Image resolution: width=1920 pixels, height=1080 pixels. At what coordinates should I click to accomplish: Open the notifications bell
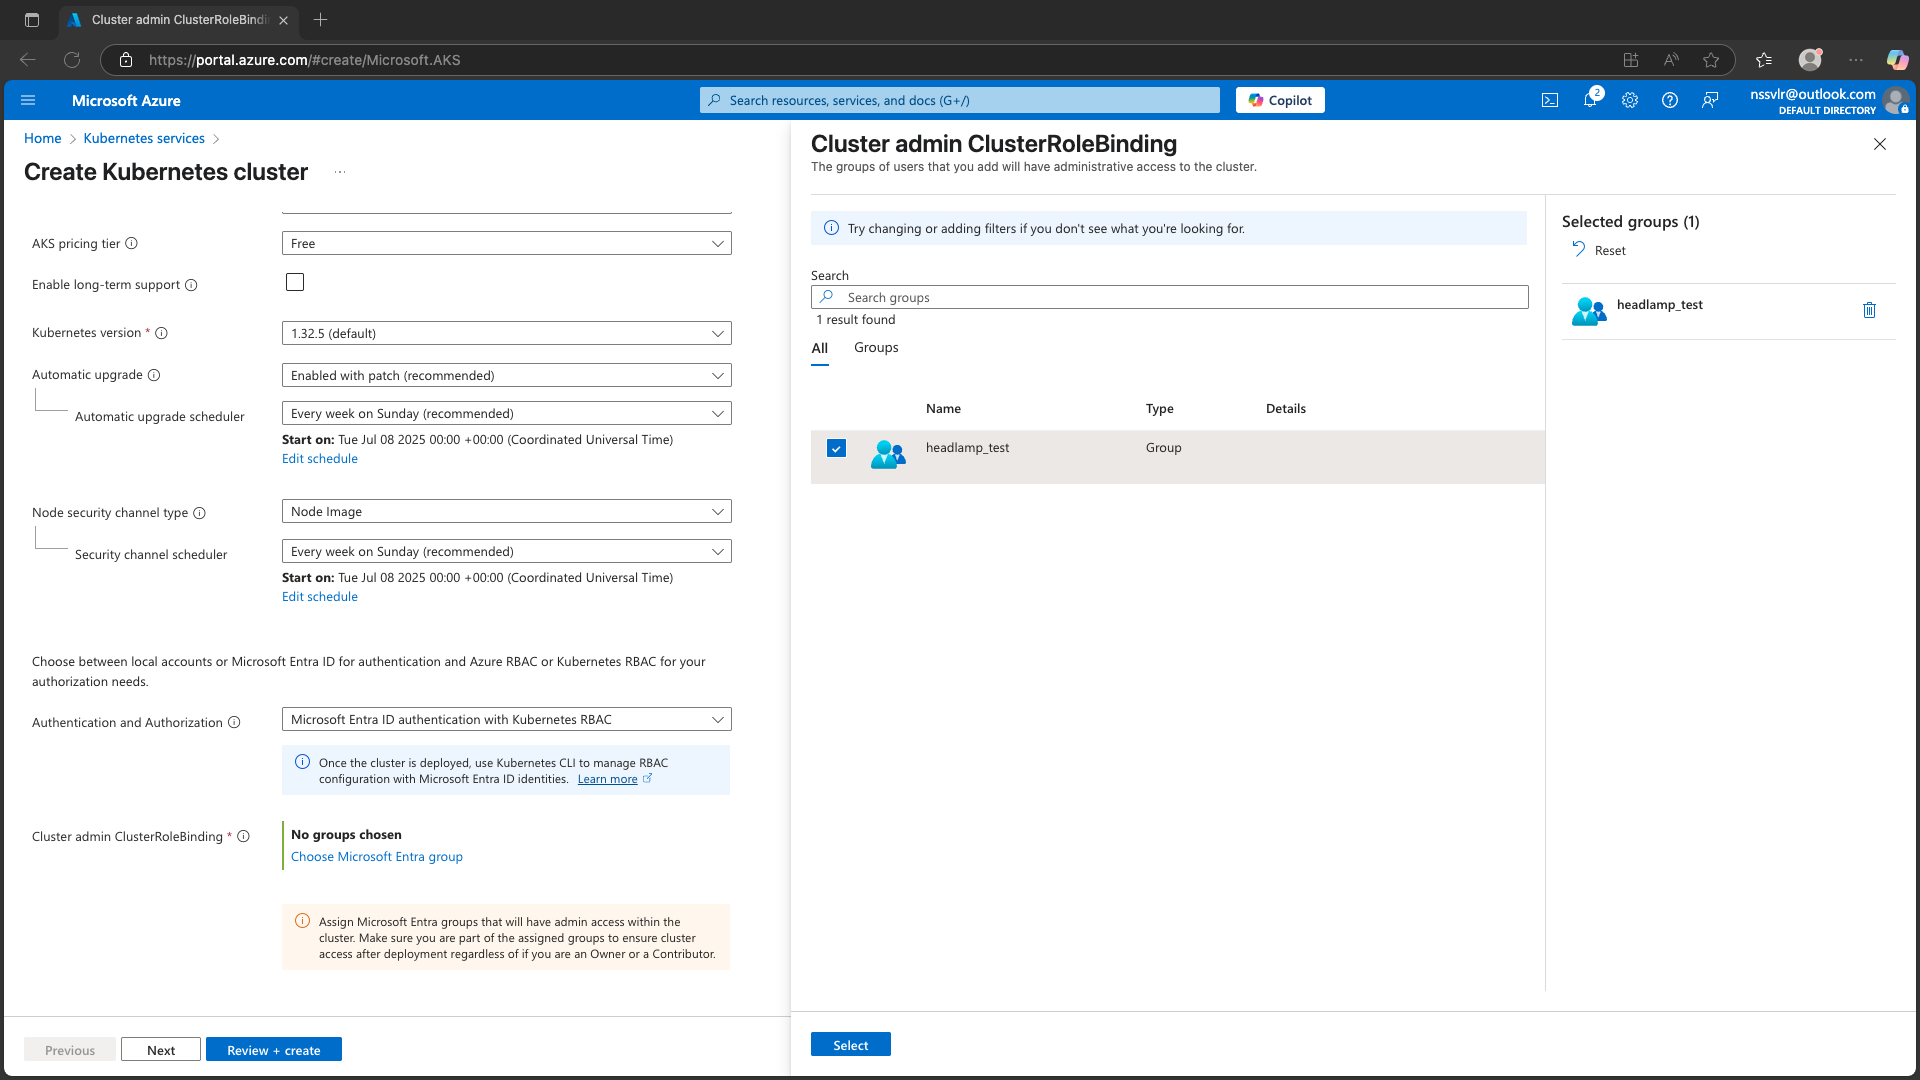tap(1590, 100)
